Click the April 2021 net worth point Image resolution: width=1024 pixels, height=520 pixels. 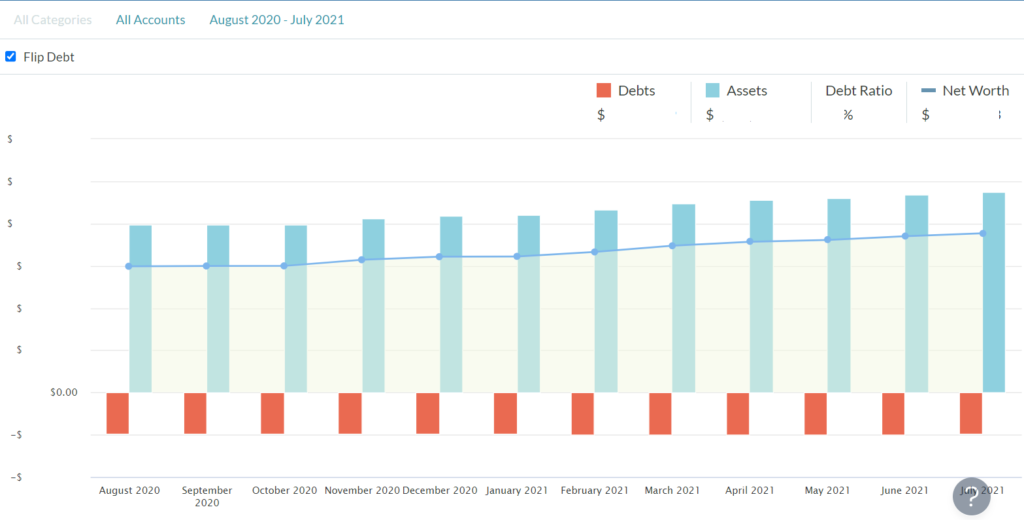pos(750,242)
